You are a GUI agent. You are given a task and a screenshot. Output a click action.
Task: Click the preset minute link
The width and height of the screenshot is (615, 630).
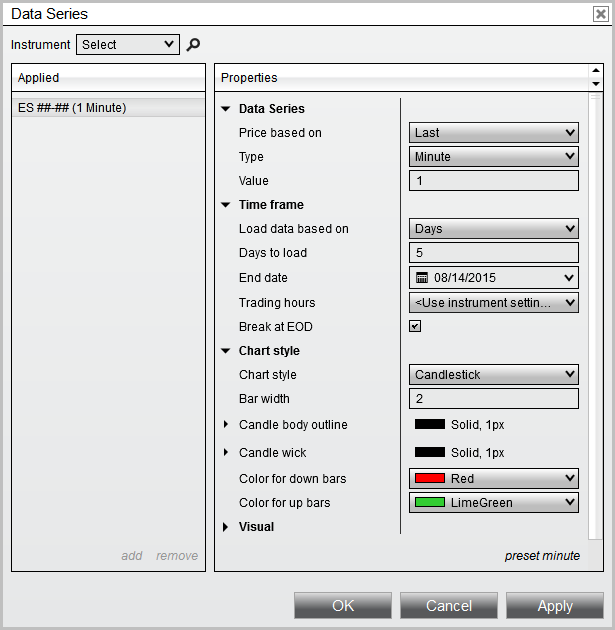541,556
